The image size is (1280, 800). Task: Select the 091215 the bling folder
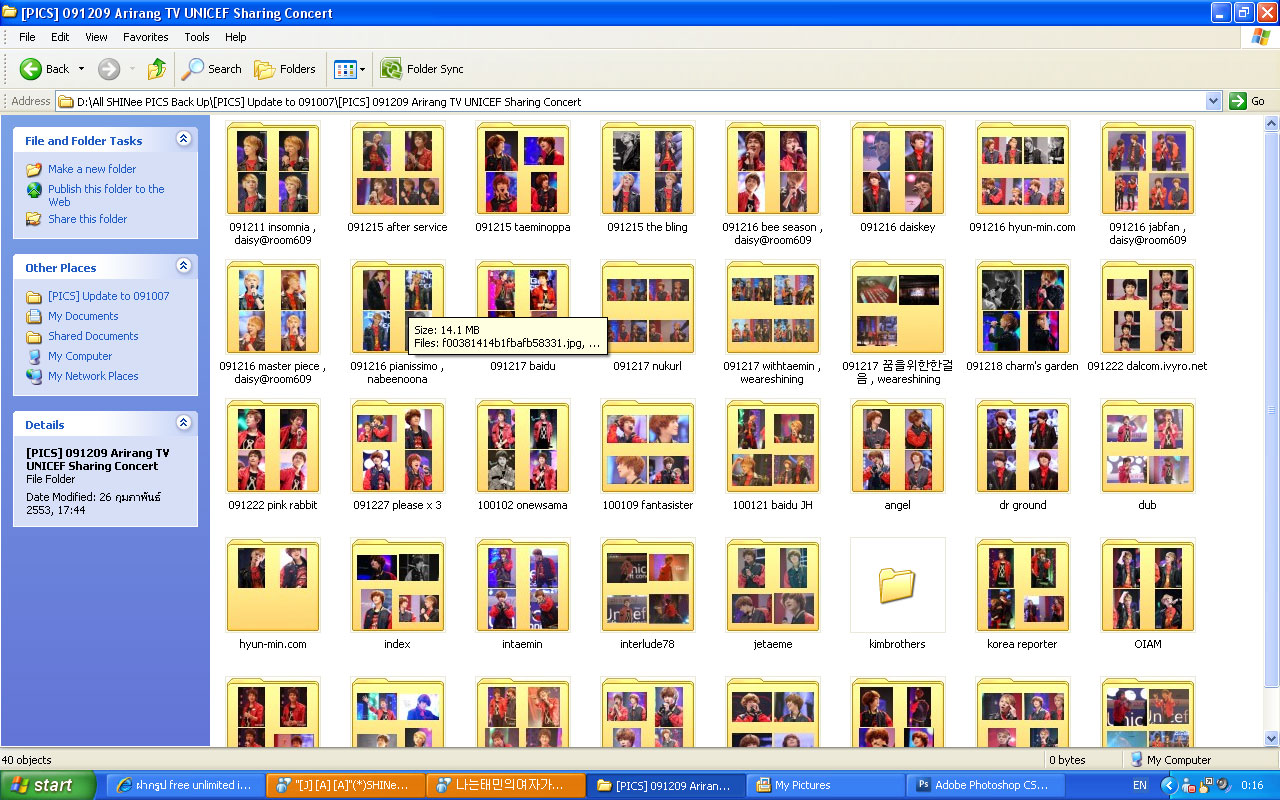pos(648,169)
